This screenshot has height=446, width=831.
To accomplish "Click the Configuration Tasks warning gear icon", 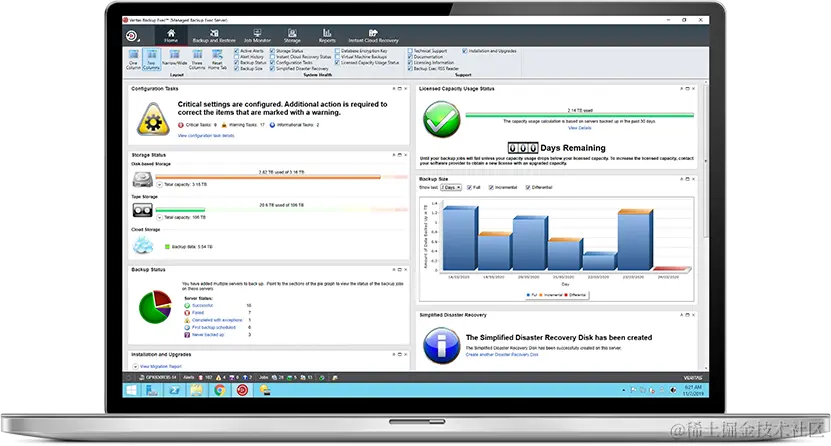I will click(153, 119).
